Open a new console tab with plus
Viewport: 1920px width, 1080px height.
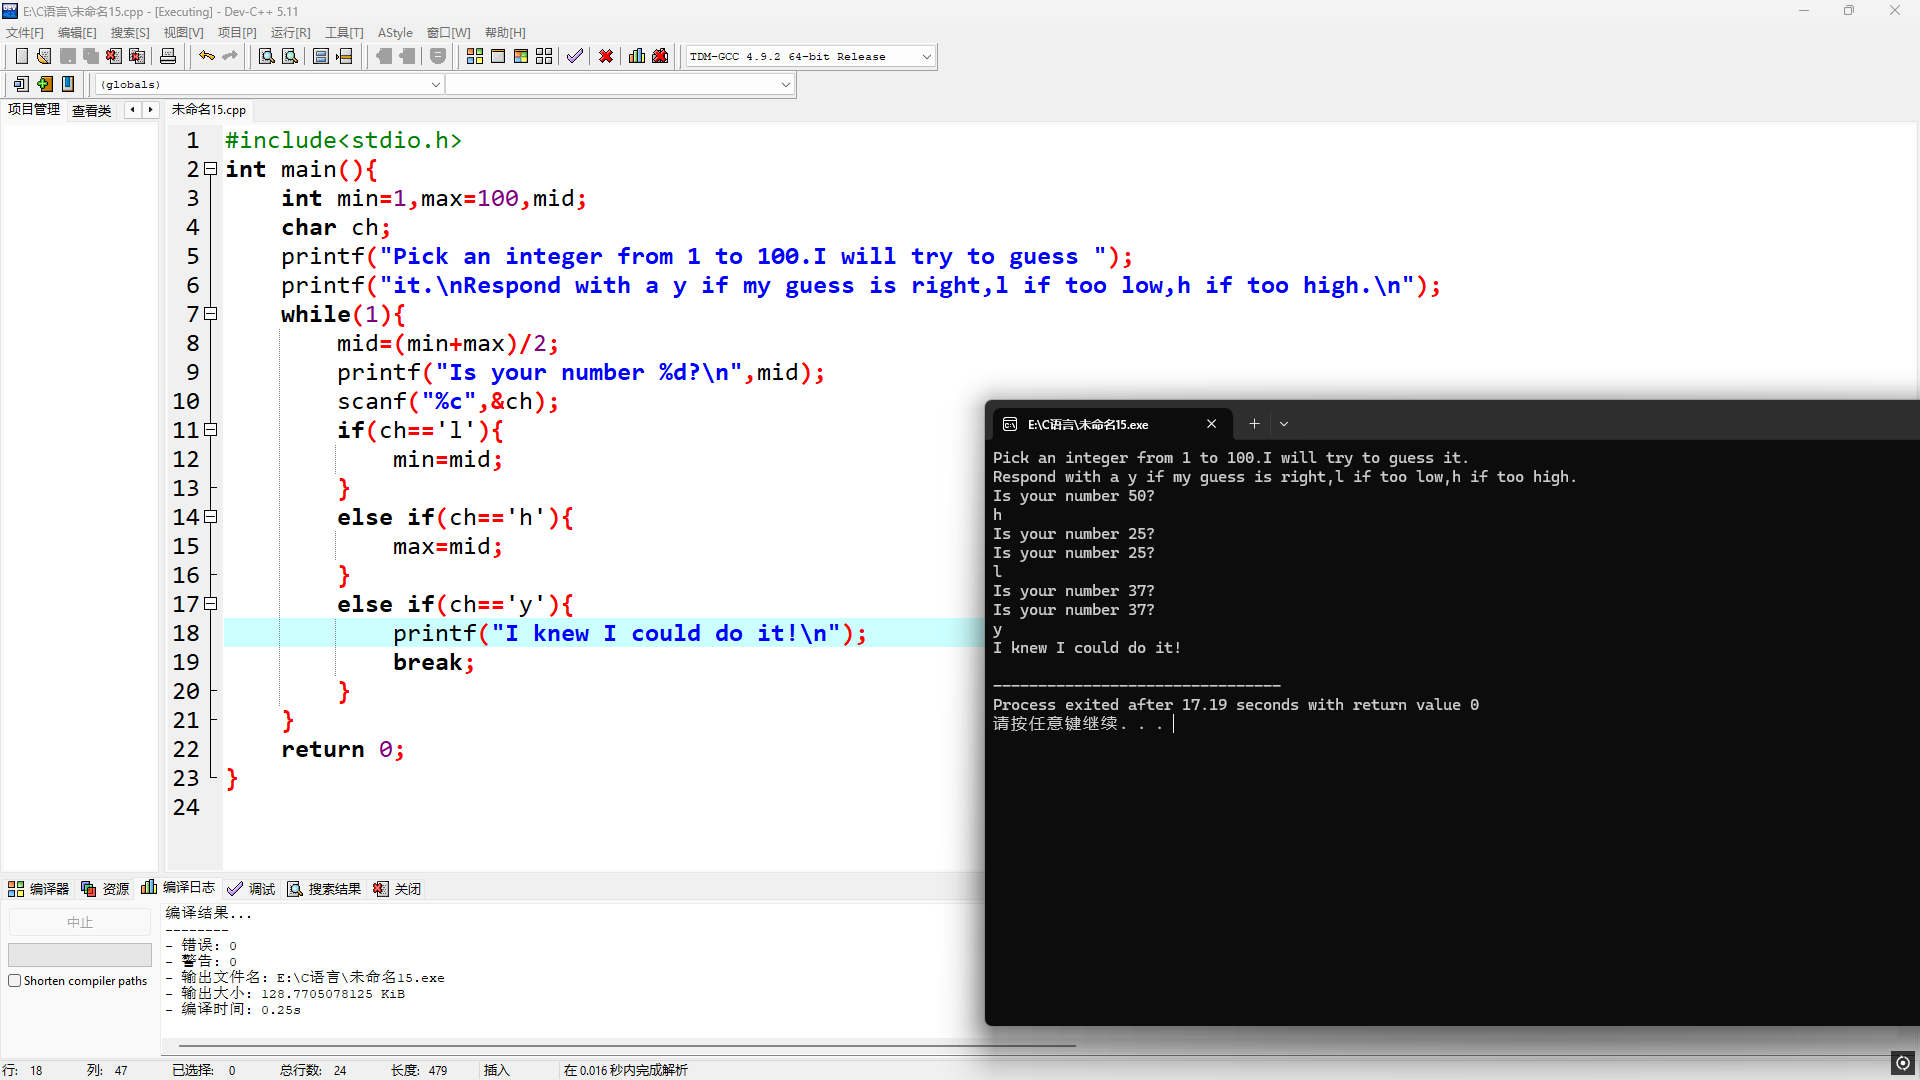tap(1254, 424)
